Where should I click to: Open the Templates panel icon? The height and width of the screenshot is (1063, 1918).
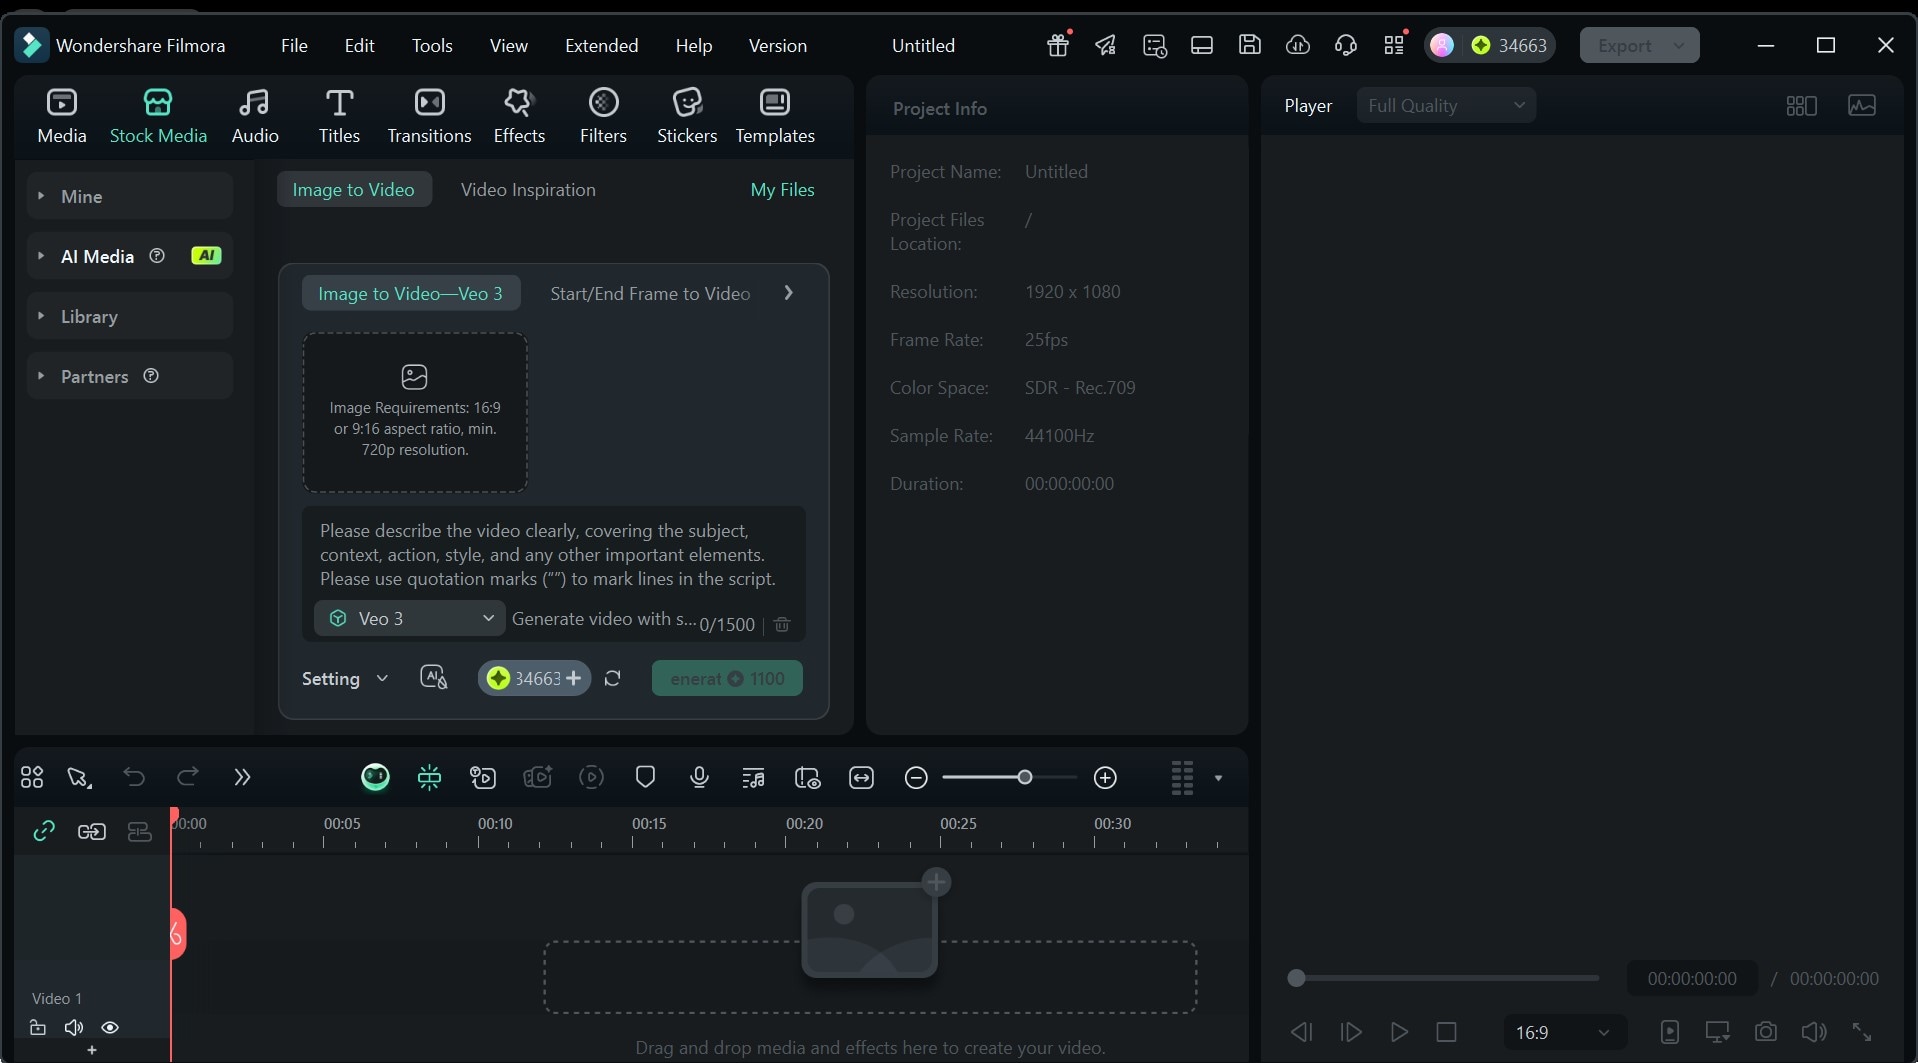pos(775,116)
